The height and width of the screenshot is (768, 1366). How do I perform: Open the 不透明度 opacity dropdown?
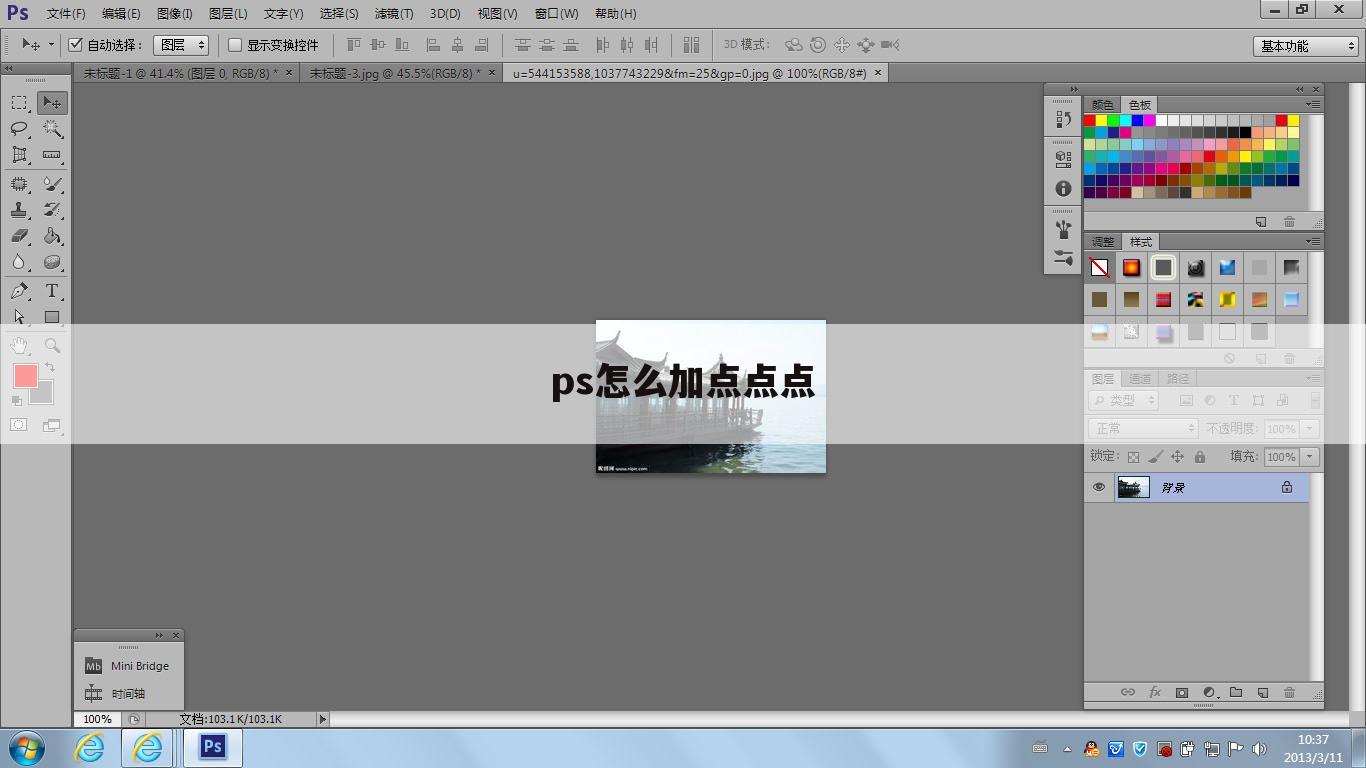pyautogui.click(x=1310, y=429)
